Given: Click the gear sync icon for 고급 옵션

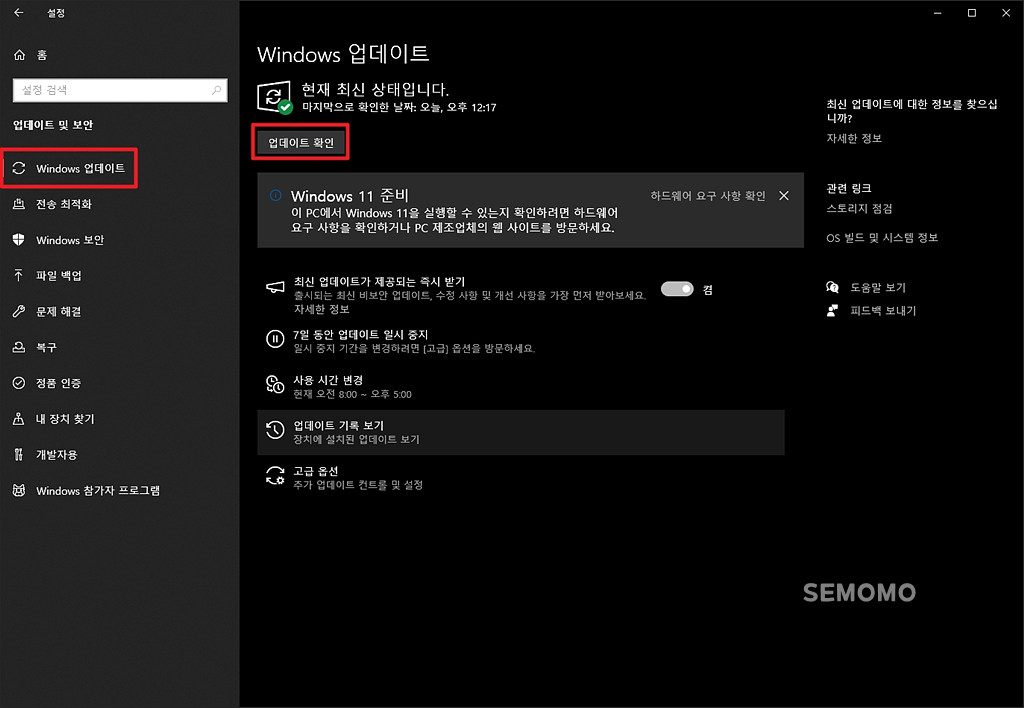Looking at the screenshot, I should click(x=275, y=475).
